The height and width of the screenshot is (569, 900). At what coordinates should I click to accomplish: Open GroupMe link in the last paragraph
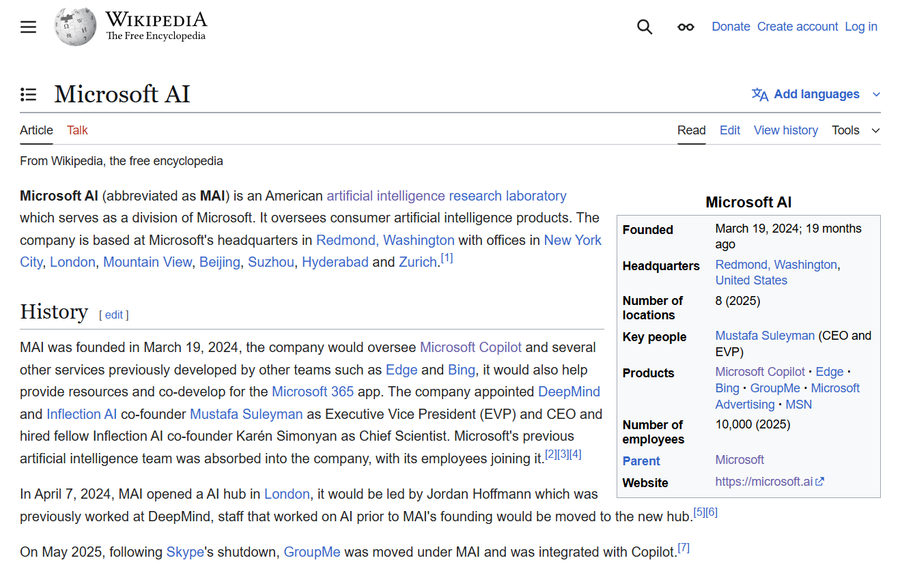point(312,552)
